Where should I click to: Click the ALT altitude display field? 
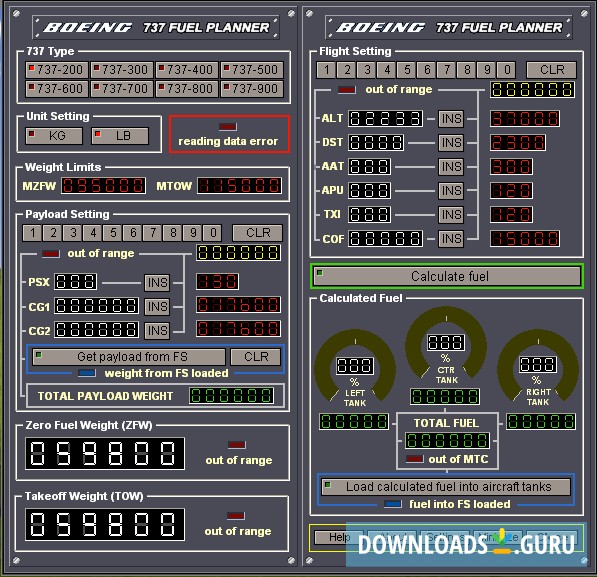coord(385,118)
